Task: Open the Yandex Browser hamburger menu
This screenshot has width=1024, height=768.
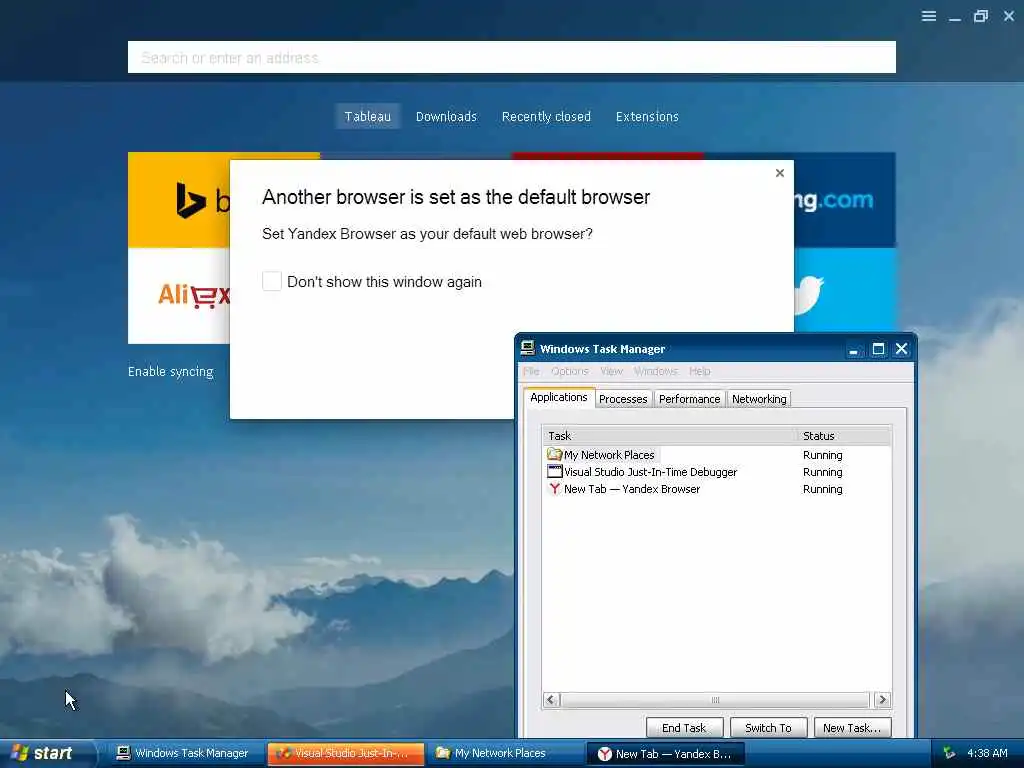Action: (x=929, y=16)
